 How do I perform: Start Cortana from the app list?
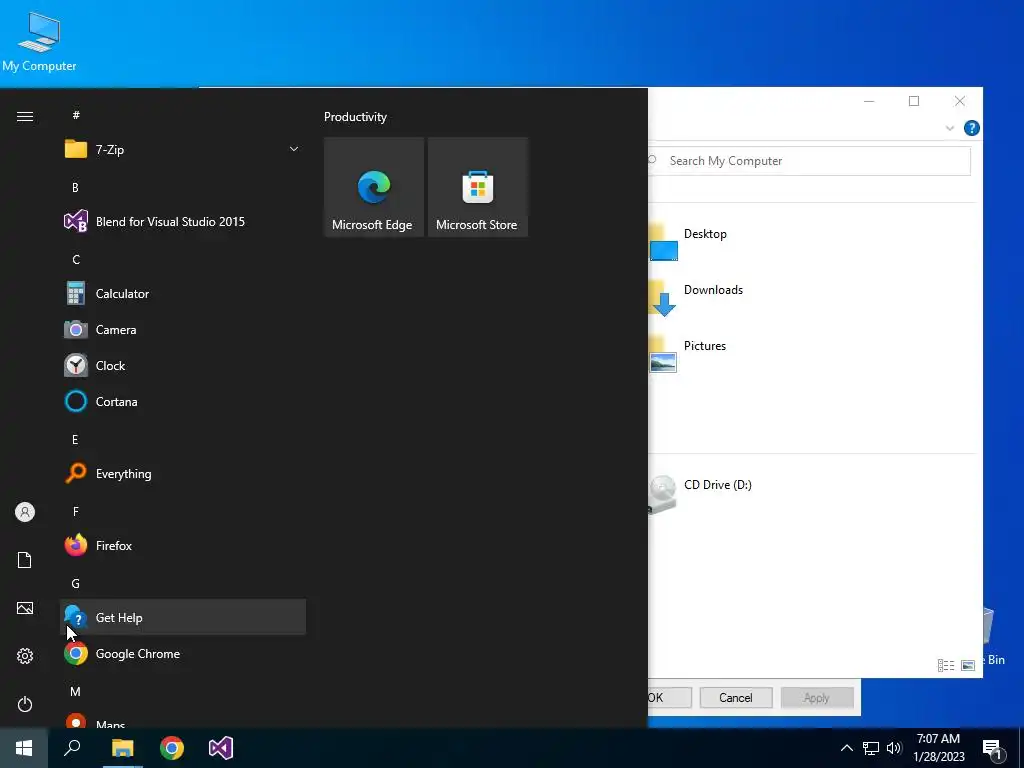(x=183, y=402)
